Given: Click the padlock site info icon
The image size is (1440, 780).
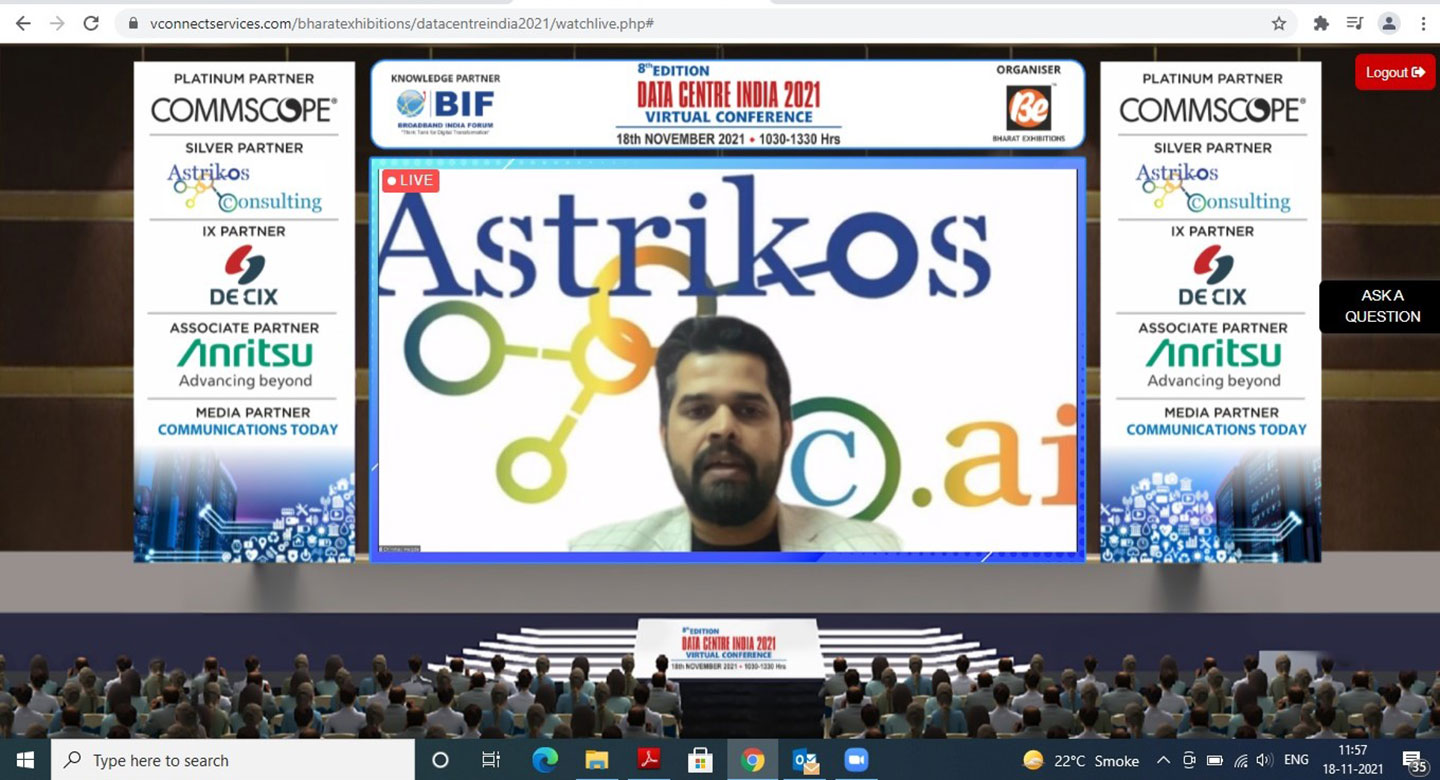Looking at the screenshot, I should (132, 23).
